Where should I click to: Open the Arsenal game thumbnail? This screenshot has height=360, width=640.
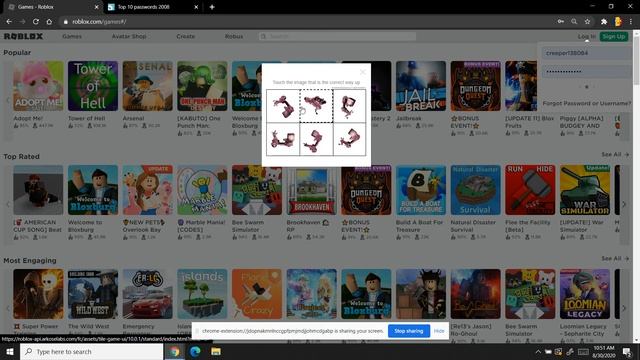(148, 86)
